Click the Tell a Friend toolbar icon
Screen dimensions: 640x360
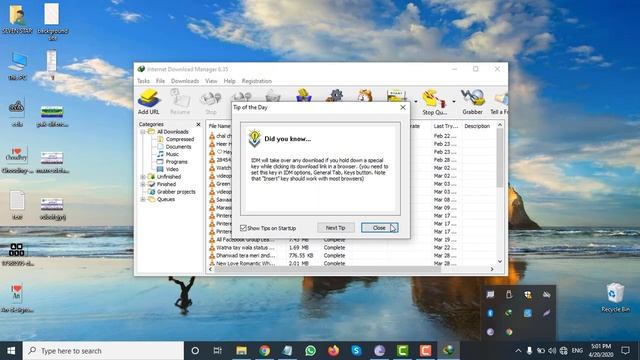[x=499, y=102]
